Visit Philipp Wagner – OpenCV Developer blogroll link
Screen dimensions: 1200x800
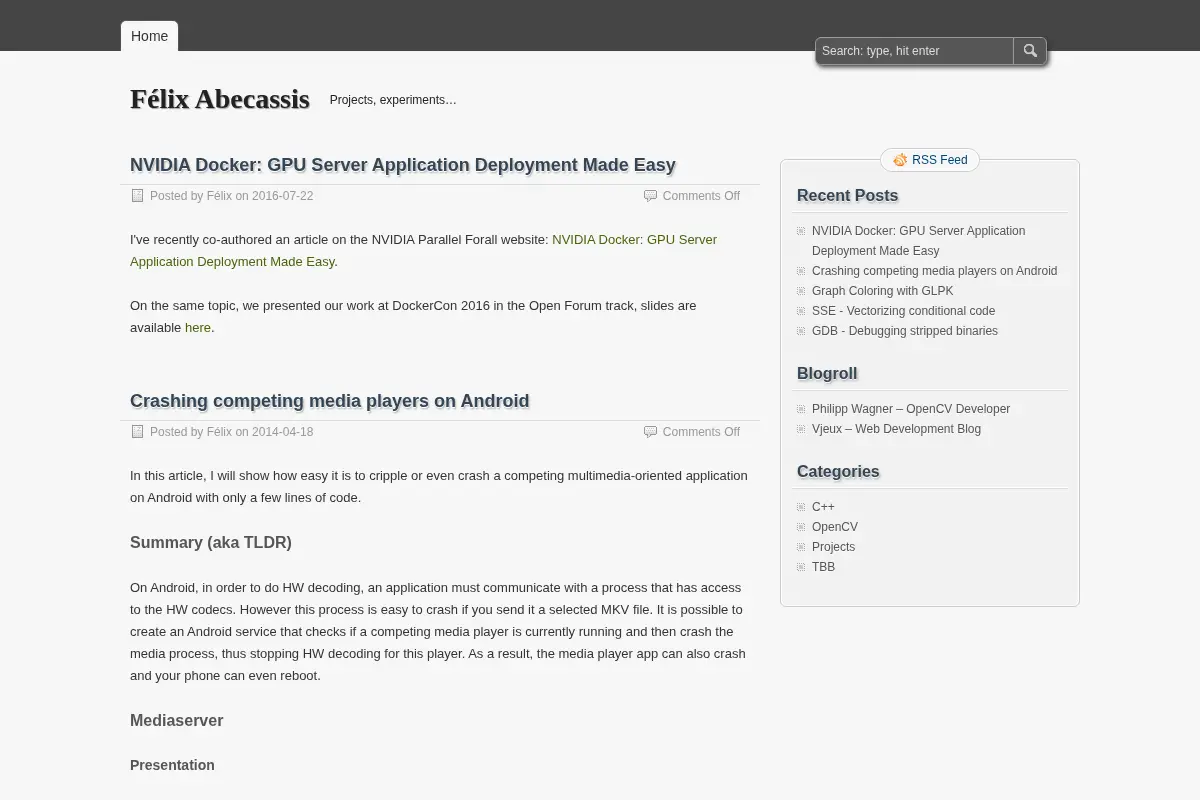click(911, 409)
